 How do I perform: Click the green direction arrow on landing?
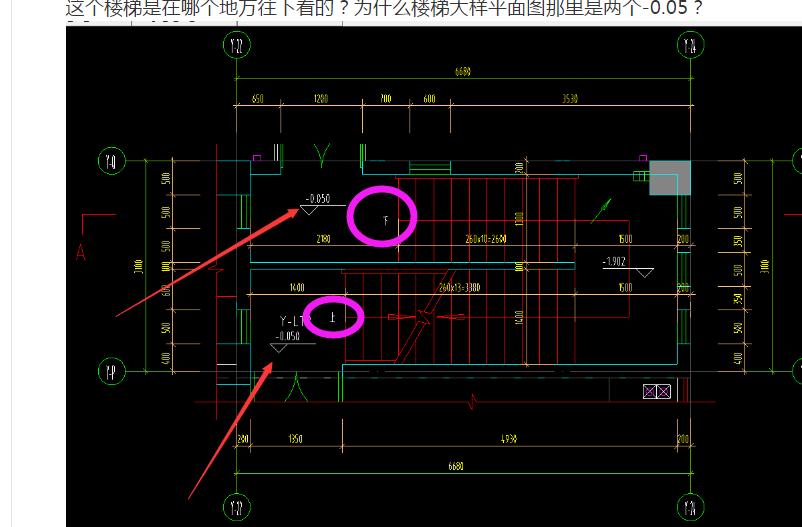[x=602, y=210]
